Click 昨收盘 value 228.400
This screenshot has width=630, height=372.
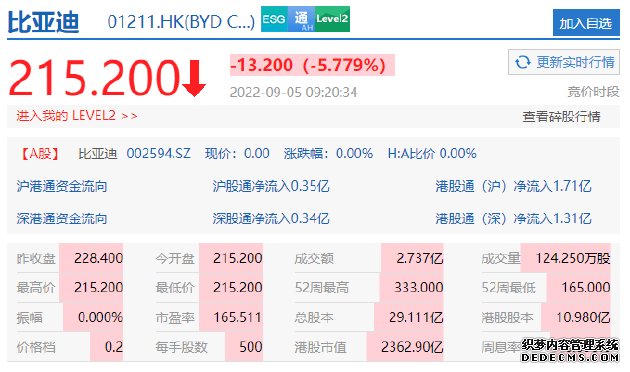click(x=98, y=258)
